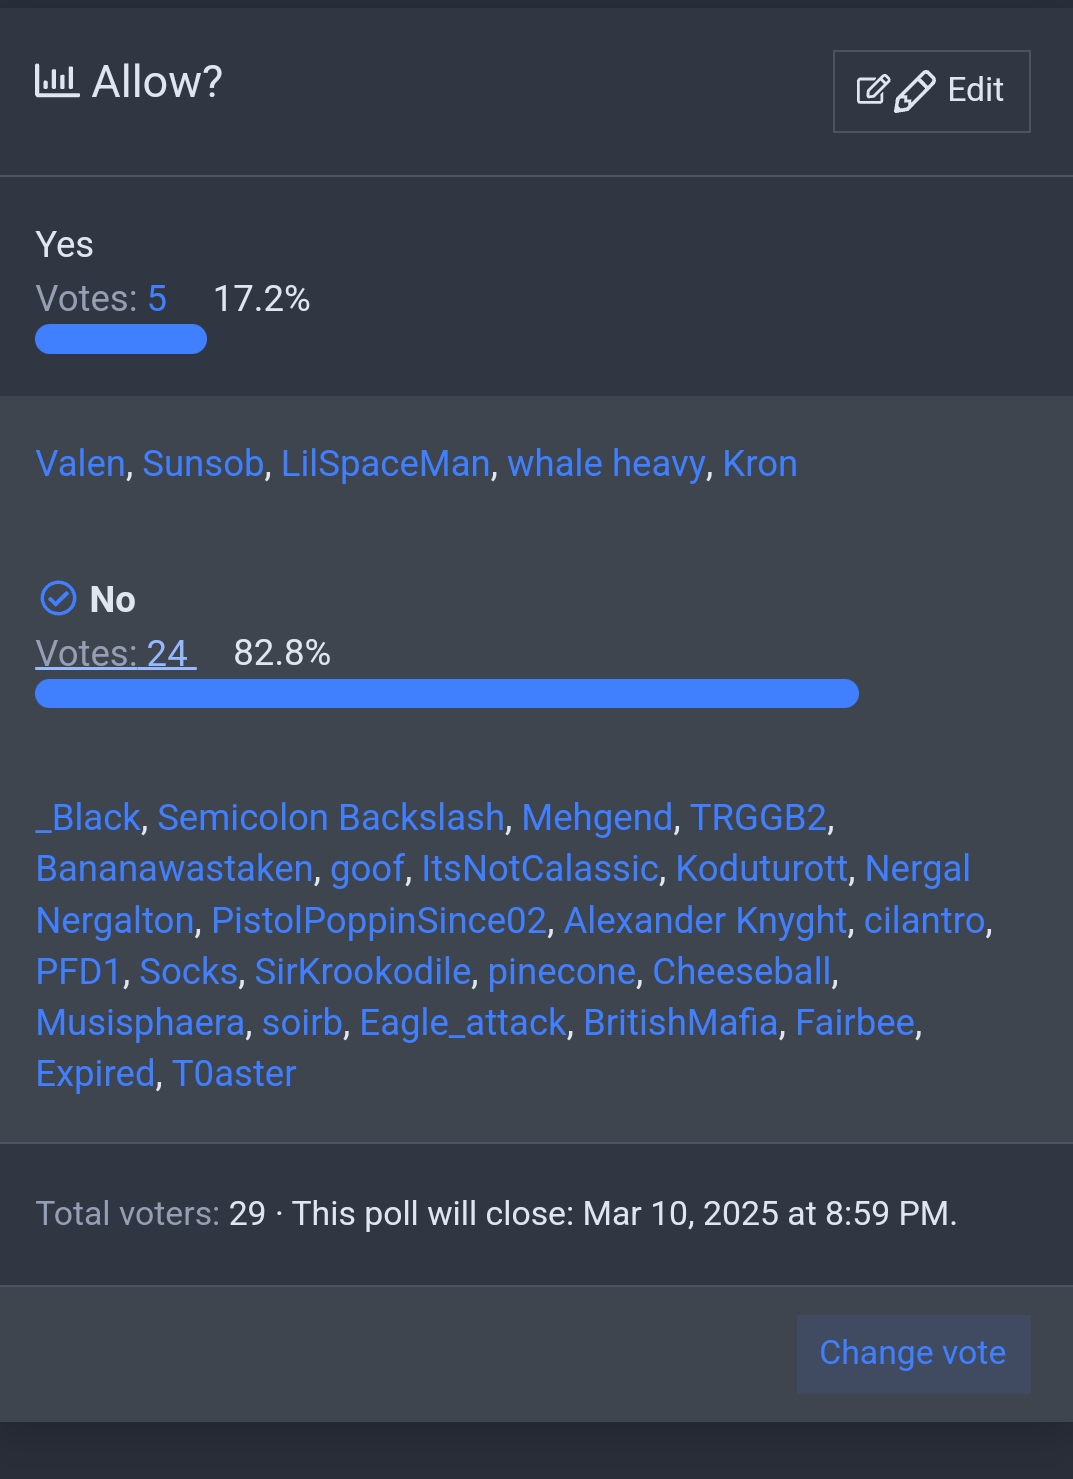Click the poll bar-chart icon
Viewport: 1073px width, 1479px height.
pyautogui.click(x=57, y=81)
